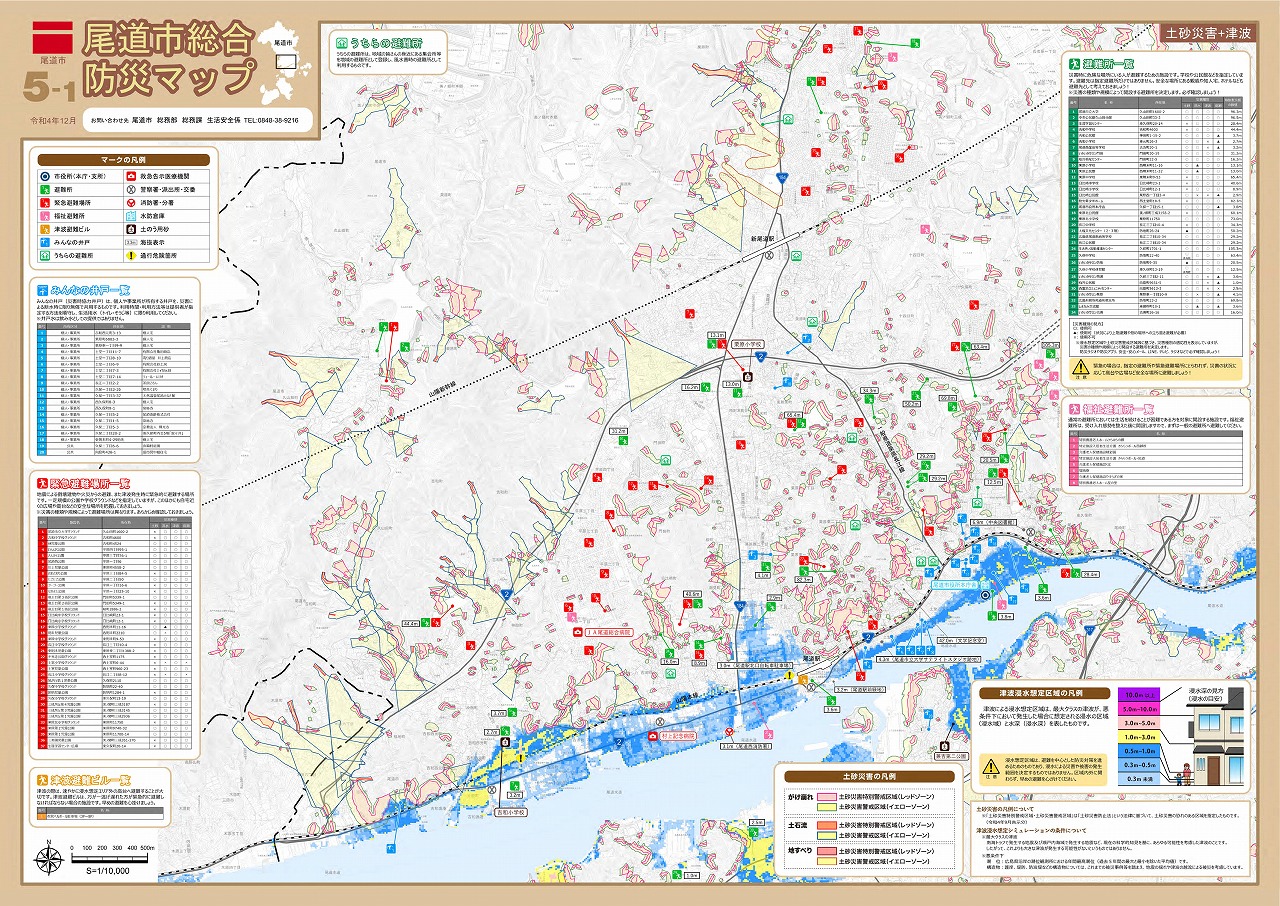Screen dimensions: 1280x906
Task: Click the pink 福祉避難所 icon in the legend
Action: point(45,216)
